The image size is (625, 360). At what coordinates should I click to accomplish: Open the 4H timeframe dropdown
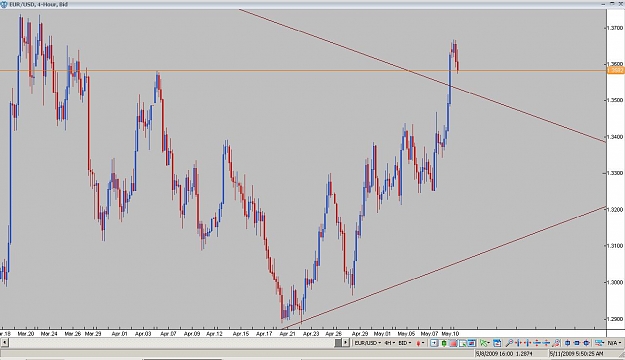pyautogui.click(x=389, y=343)
